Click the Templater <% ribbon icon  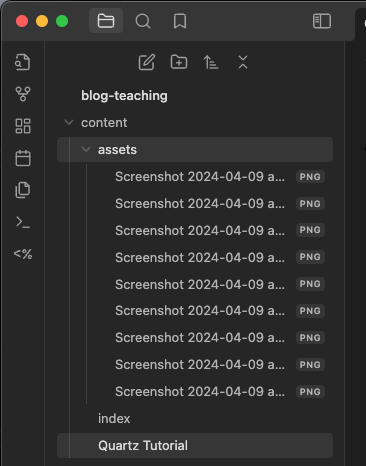tap(23, 254)
